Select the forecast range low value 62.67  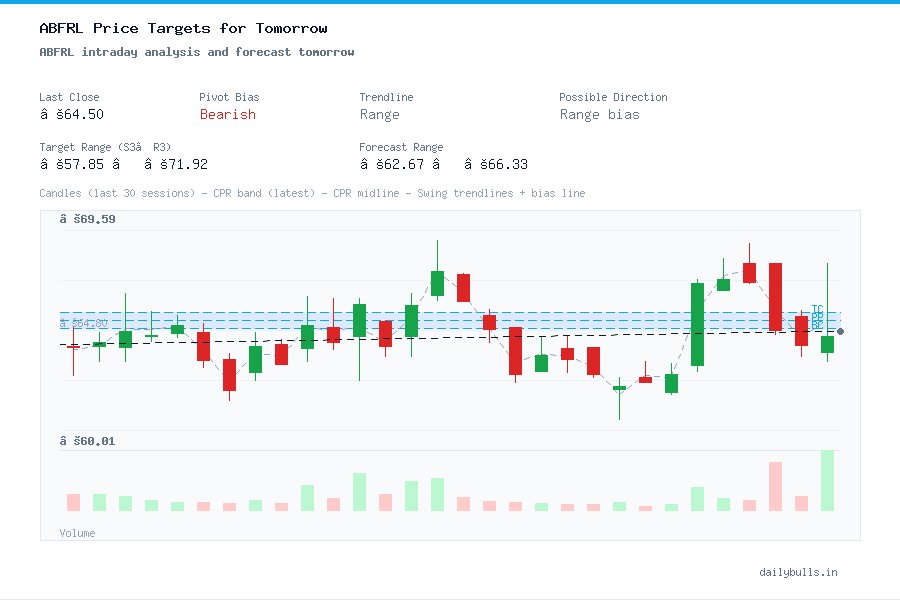(391, 164)
